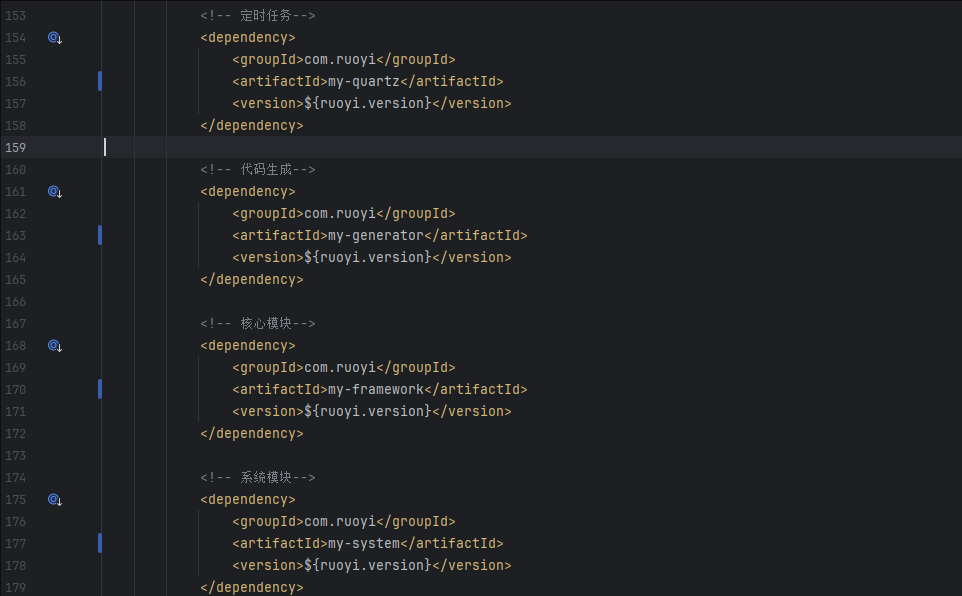Click com.ruoyi groupId on line 176
Screen dimensions: 962x596
(x=340, y=522)
